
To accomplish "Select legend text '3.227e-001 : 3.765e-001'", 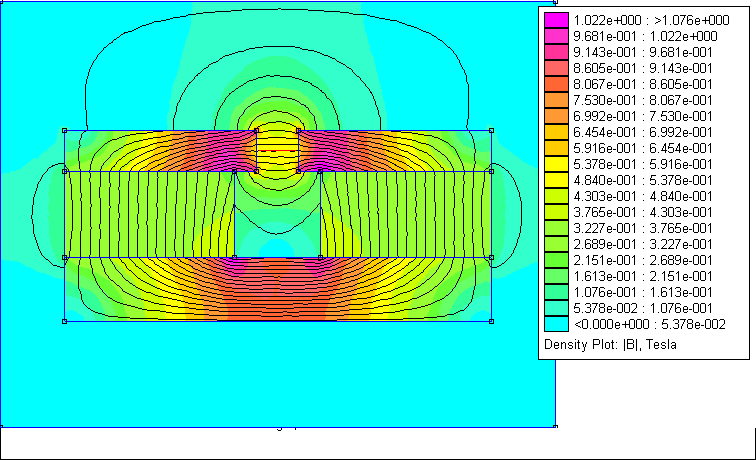I will (643, 228).
